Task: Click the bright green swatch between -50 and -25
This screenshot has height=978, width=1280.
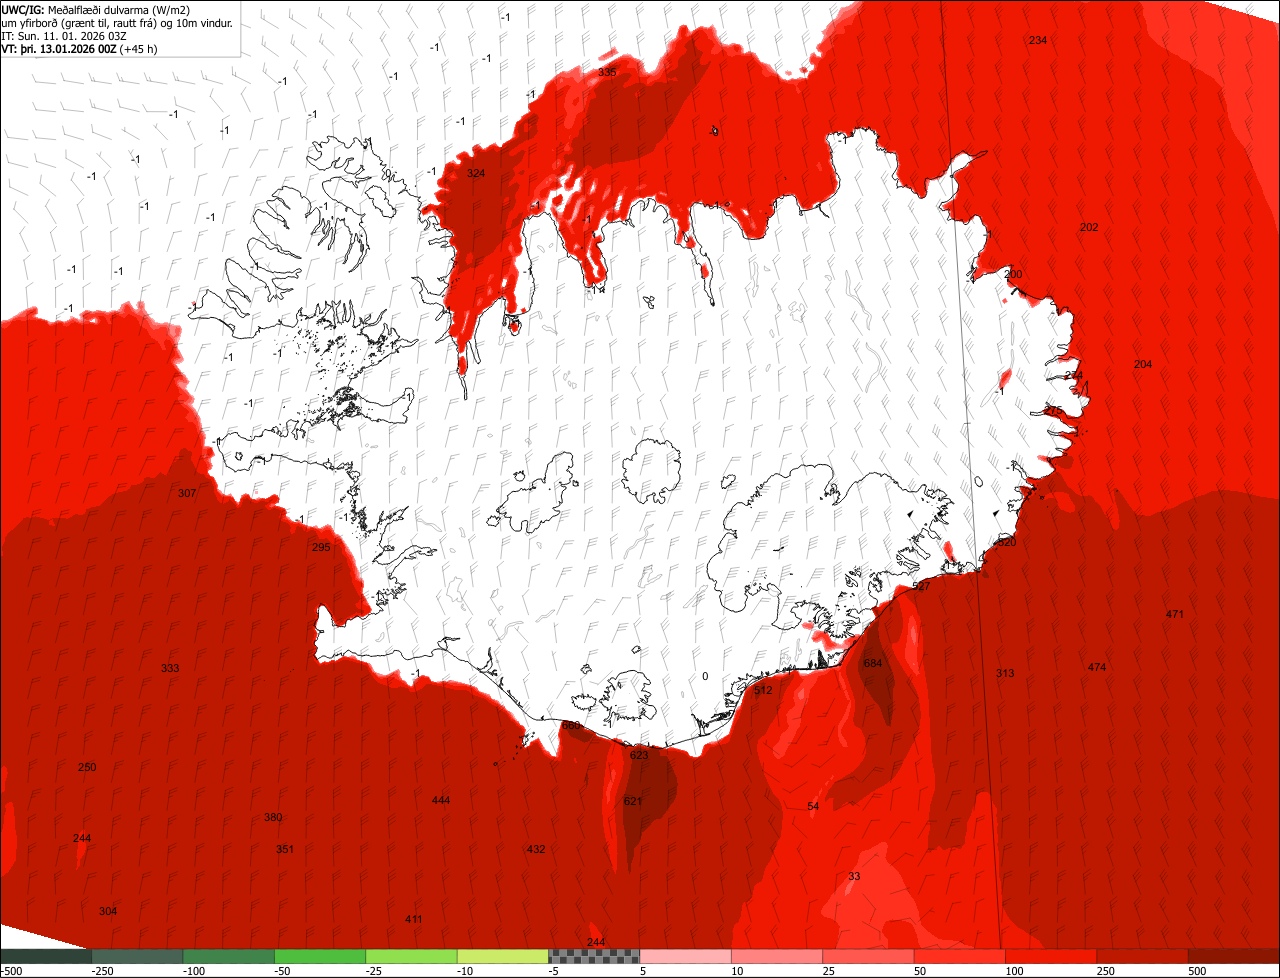Action: tap(320, 956)
